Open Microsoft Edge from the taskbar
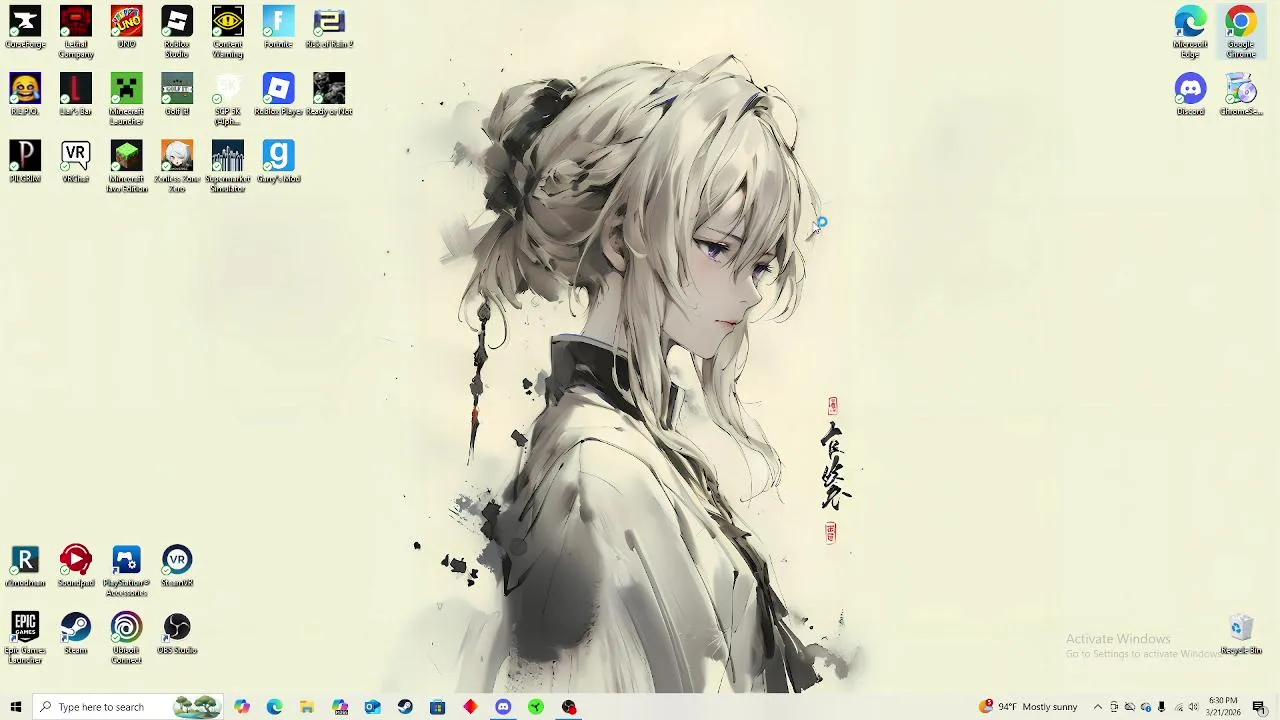1280x720 pixels. [x=275, y=707]
